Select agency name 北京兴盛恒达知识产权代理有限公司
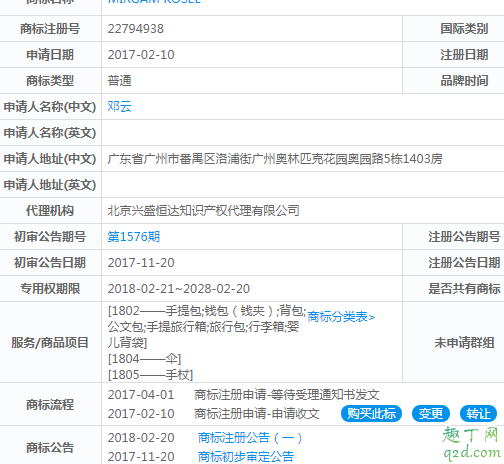504x464 pixels. (x=203, y=211)
